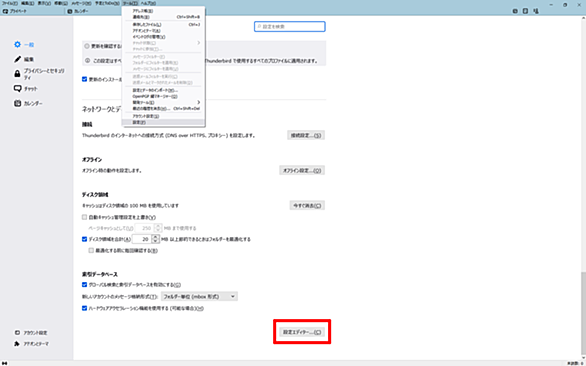The image size is (586, 366).
Task: Uncheck the global search and indexer checkbox
Action: (84, 285)
